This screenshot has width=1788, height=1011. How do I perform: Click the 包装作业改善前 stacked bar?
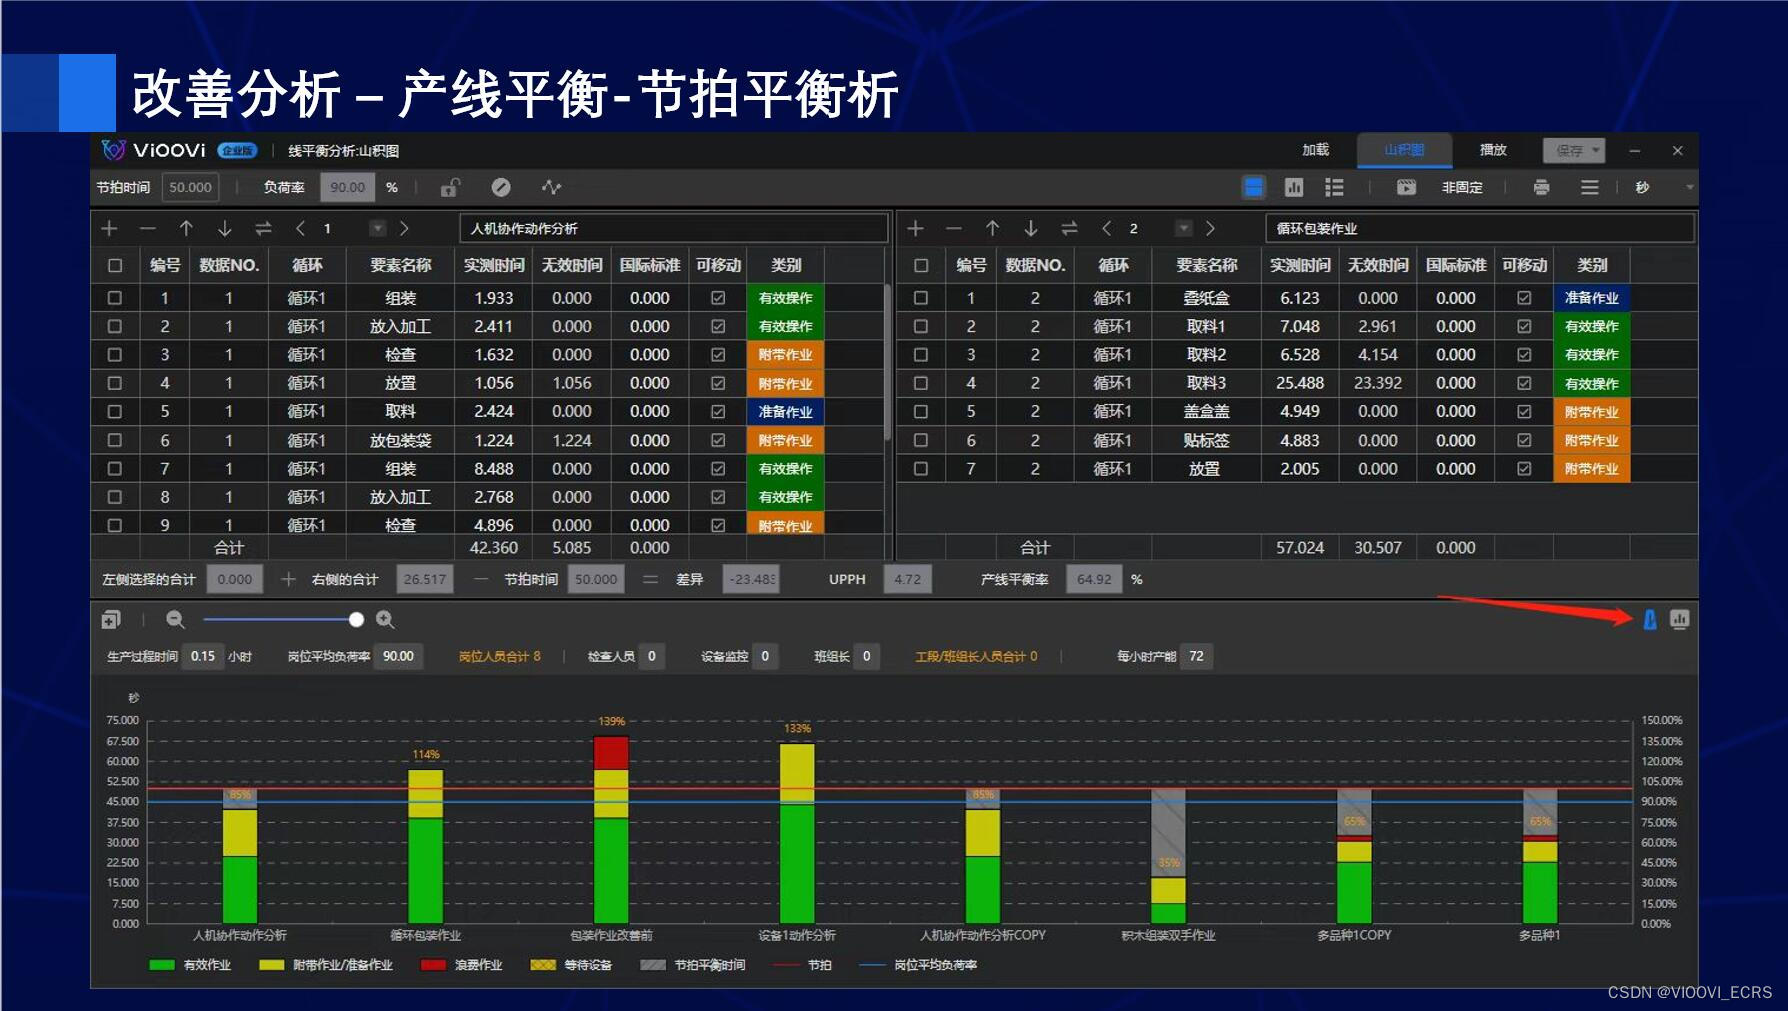(x=611, y=830)
